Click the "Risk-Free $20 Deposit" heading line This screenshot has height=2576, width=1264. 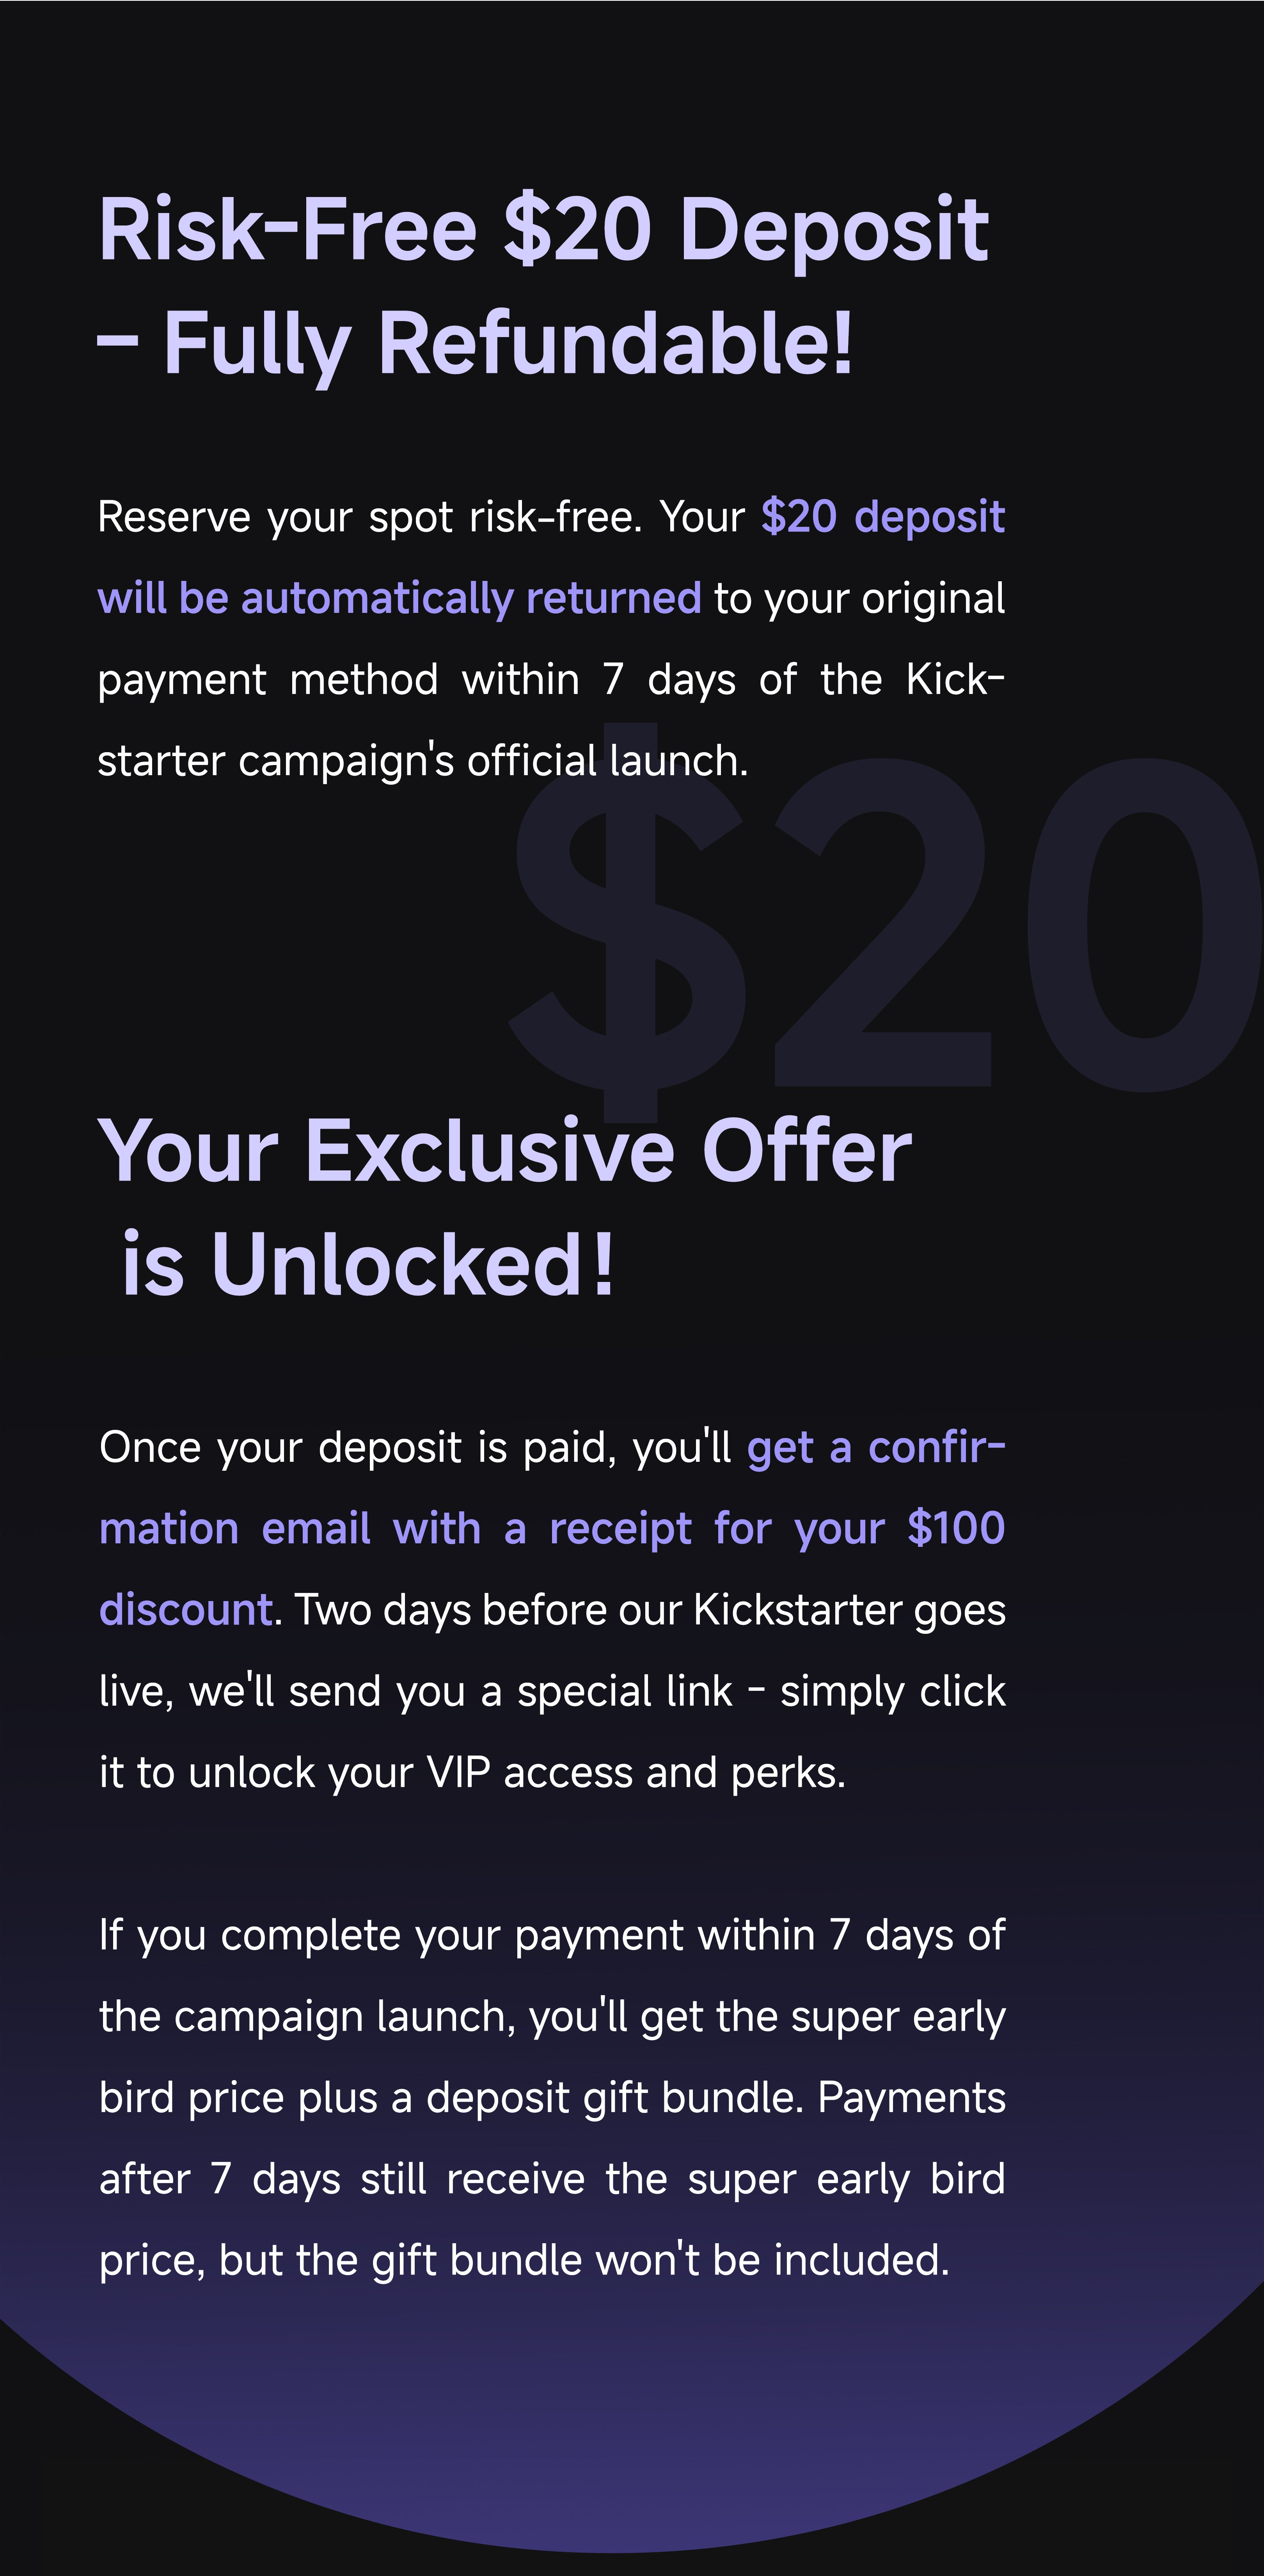coord(543,230)
